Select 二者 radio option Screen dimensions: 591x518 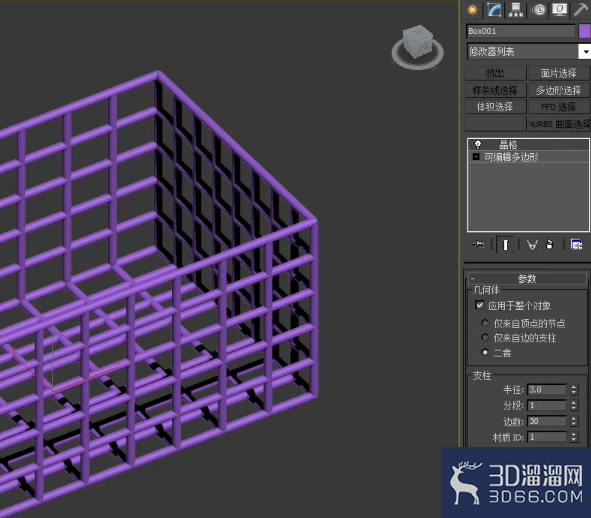click(485, 352)
